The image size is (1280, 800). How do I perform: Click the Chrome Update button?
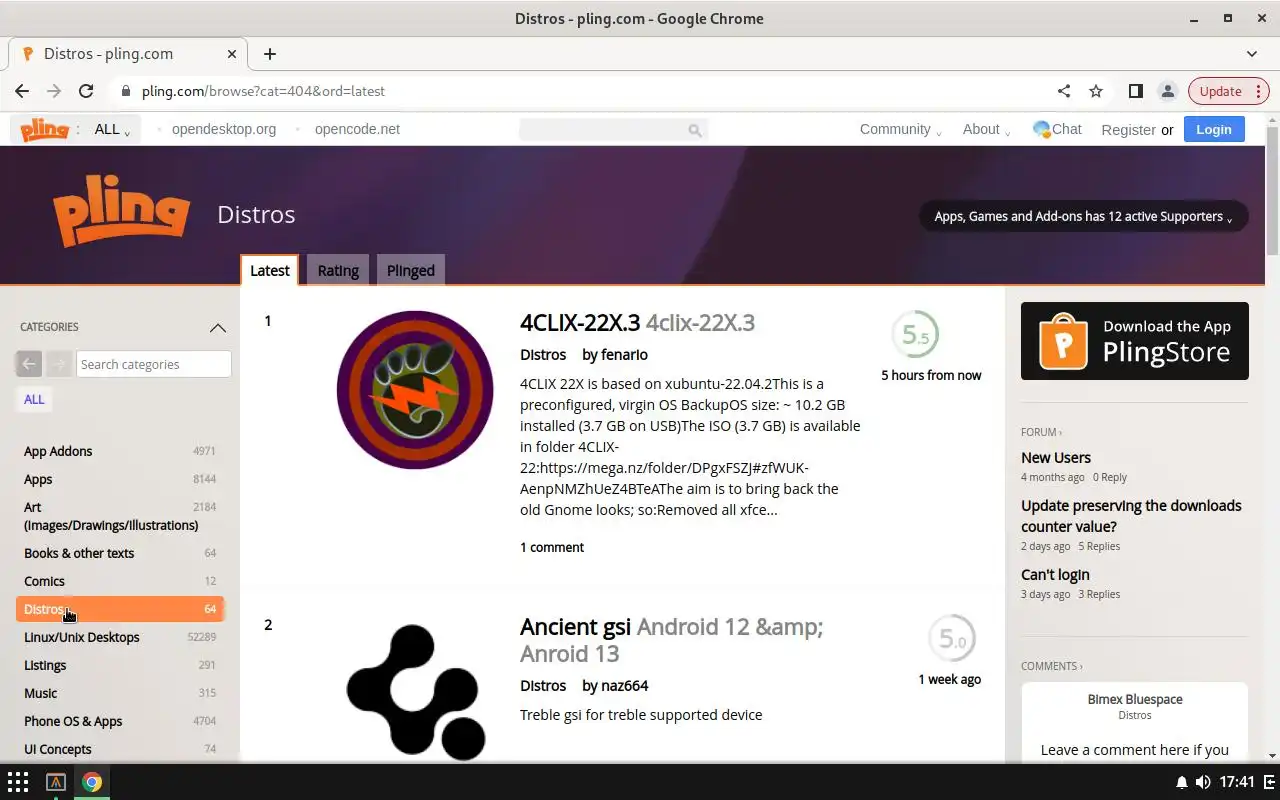[x=1229, y=91]
